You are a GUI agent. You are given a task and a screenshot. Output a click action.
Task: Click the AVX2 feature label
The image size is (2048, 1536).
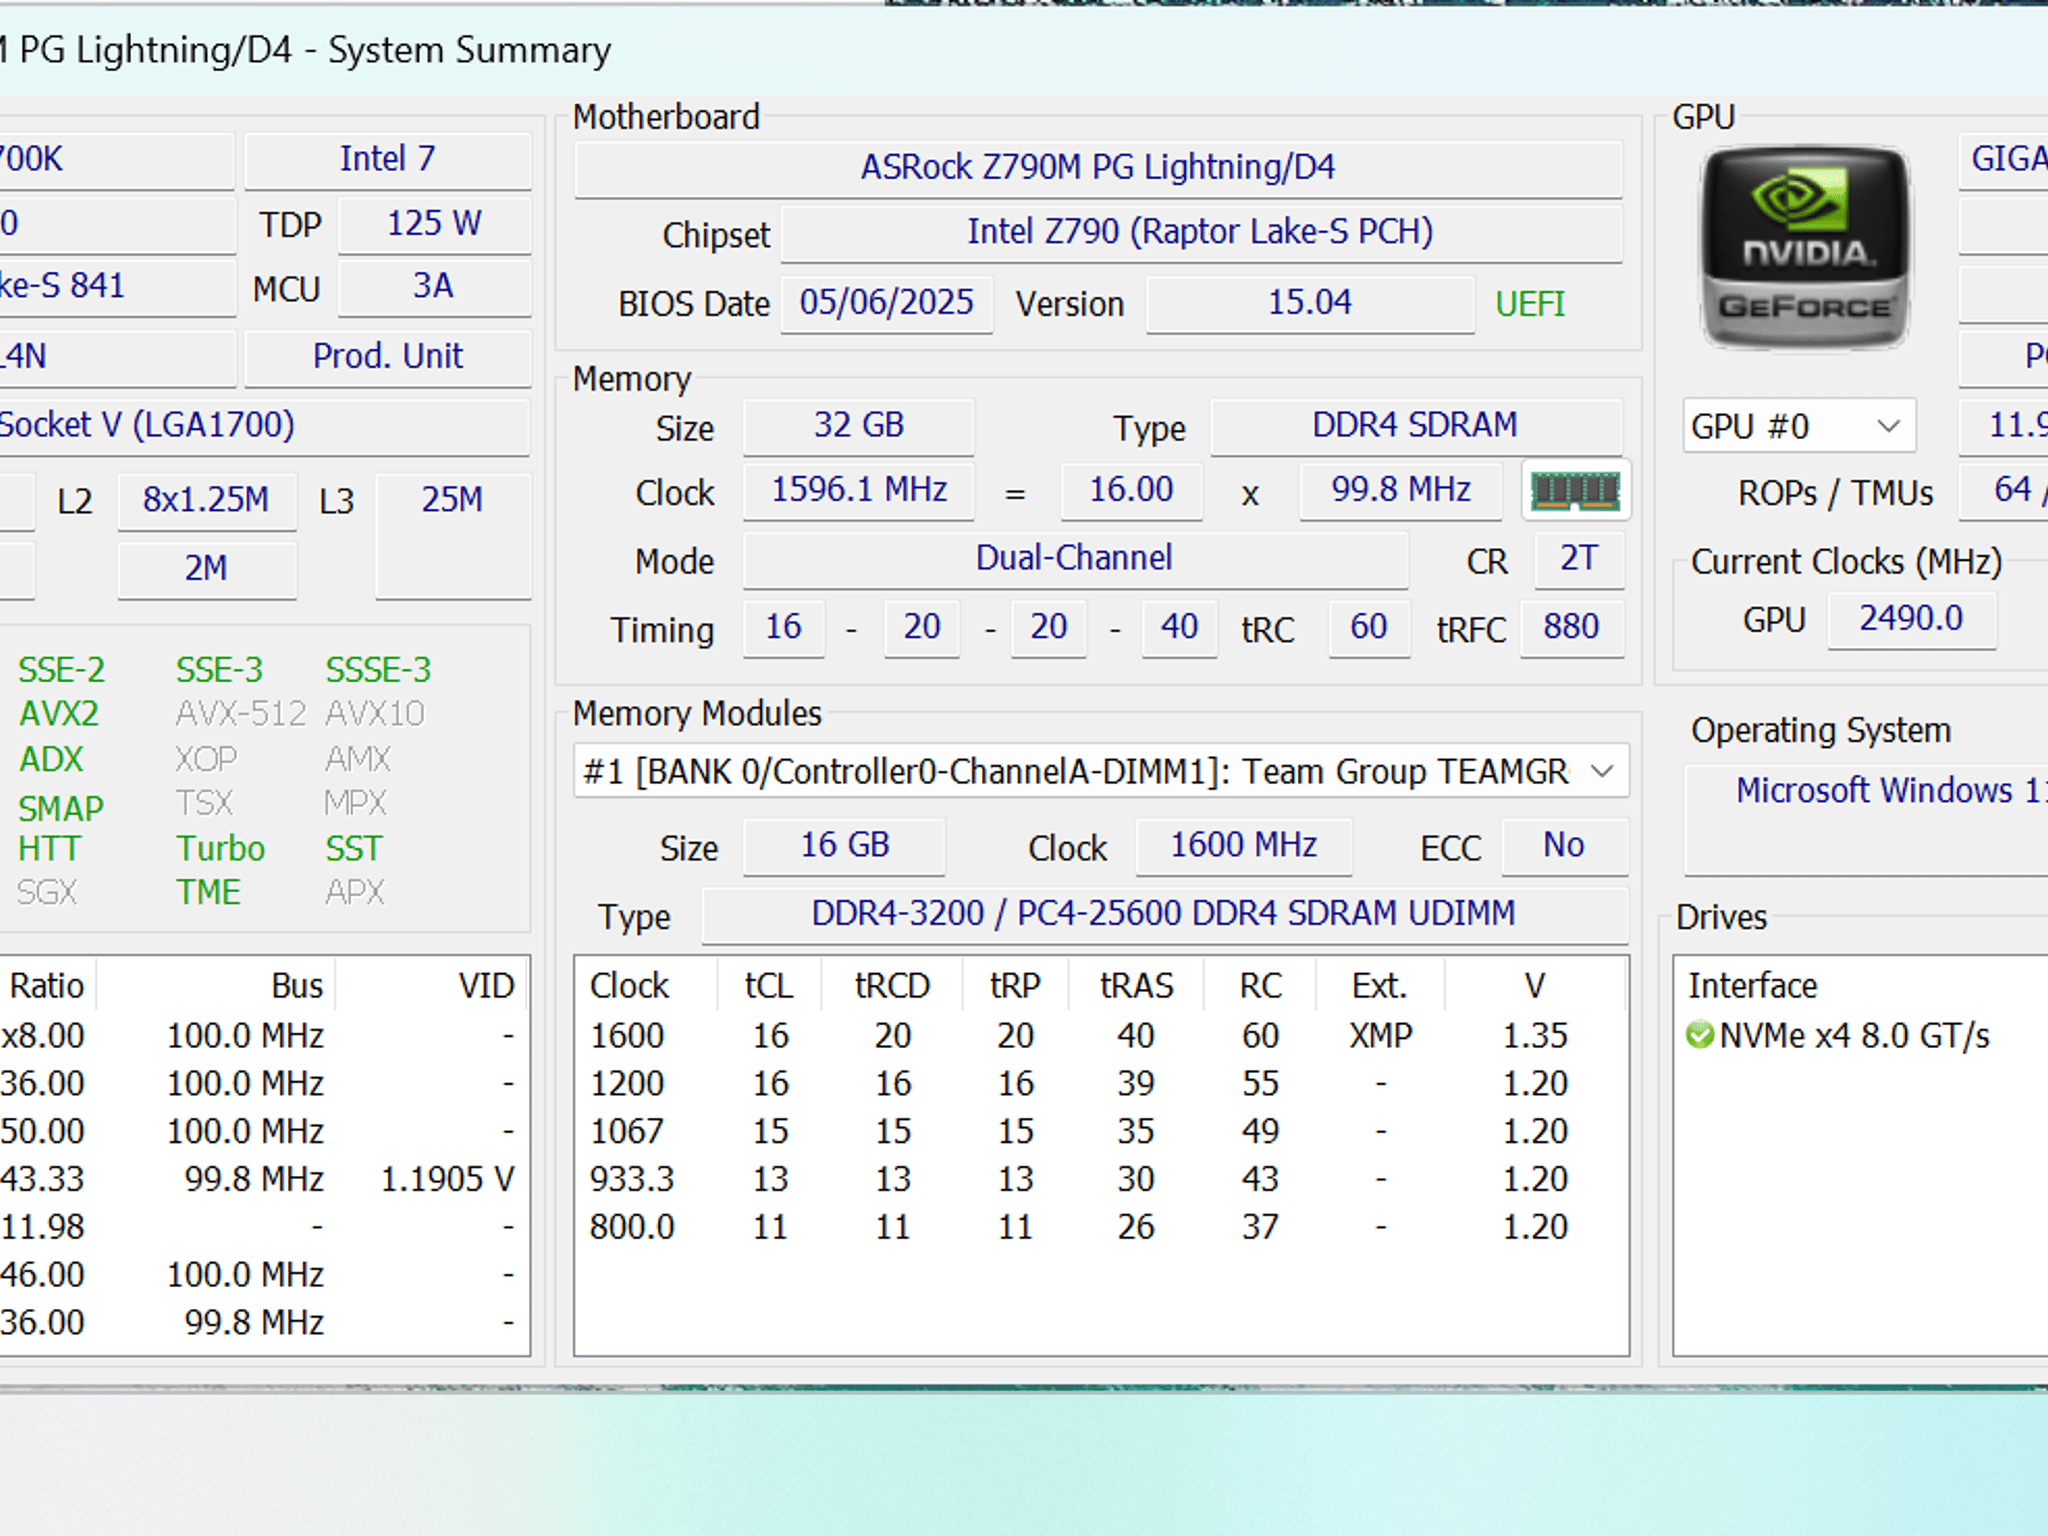click(x=59, y=714)
